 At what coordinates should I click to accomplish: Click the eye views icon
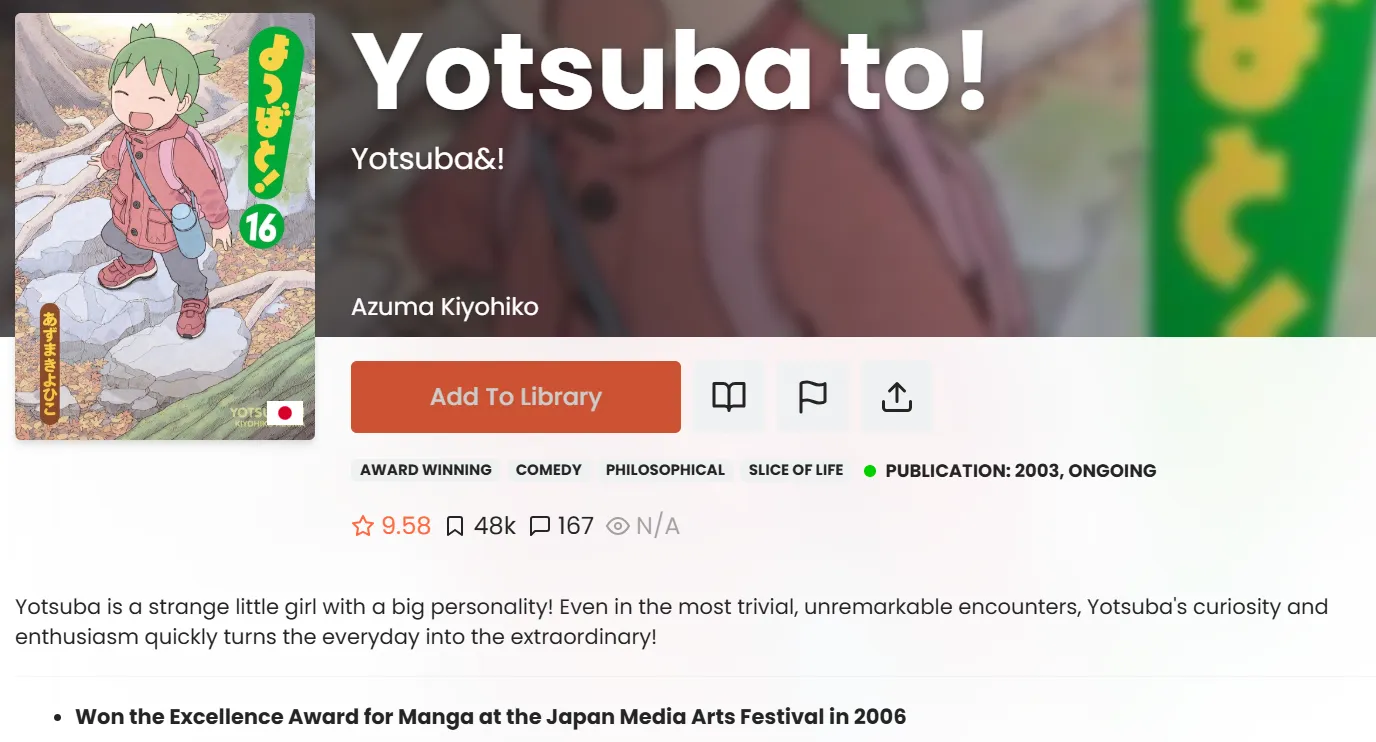(x=618, y=526)
